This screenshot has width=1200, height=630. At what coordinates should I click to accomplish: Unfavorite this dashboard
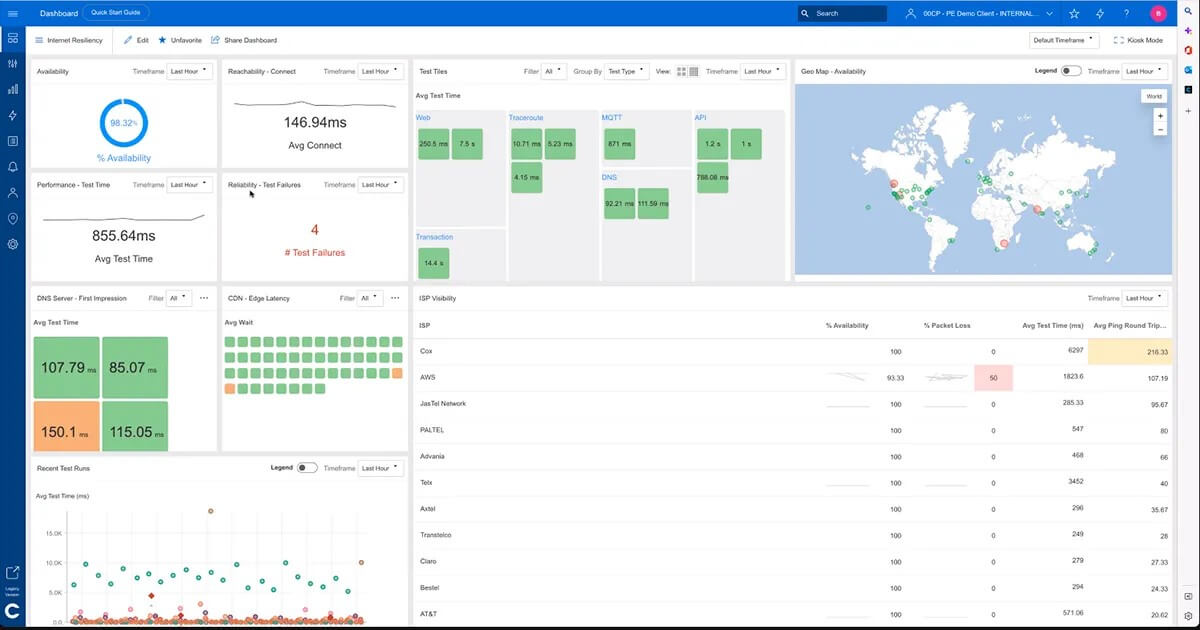coord(176,40)
